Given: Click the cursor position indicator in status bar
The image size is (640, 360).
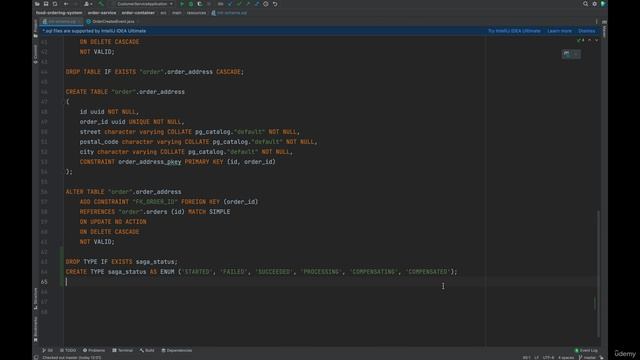Looking at the screenshot, I should coord(527,358).
